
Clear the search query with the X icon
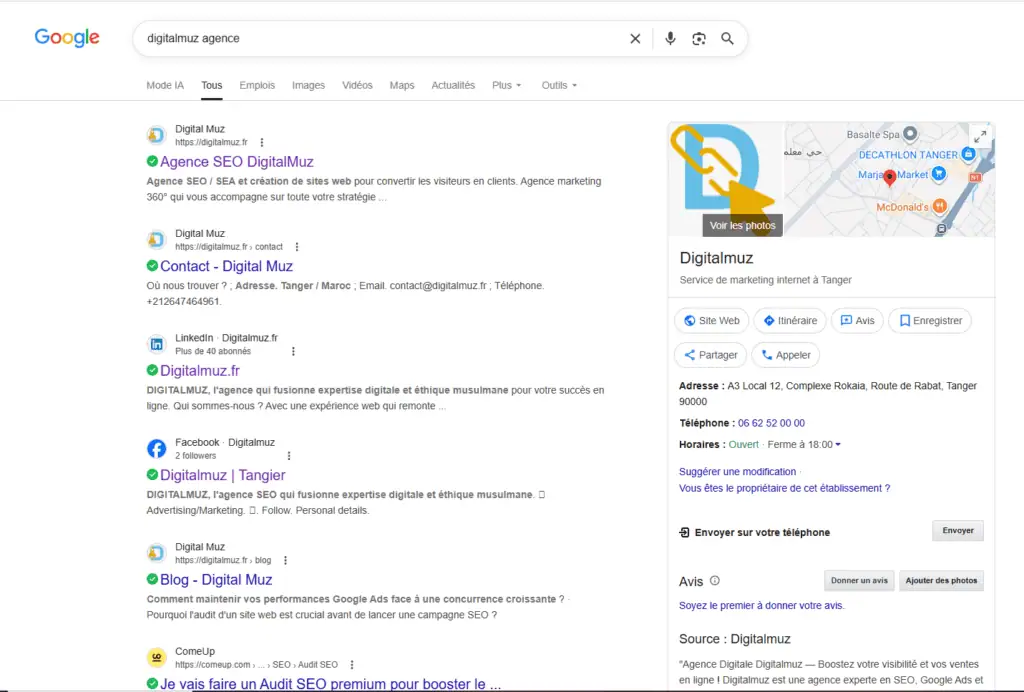tap(635, 39)
